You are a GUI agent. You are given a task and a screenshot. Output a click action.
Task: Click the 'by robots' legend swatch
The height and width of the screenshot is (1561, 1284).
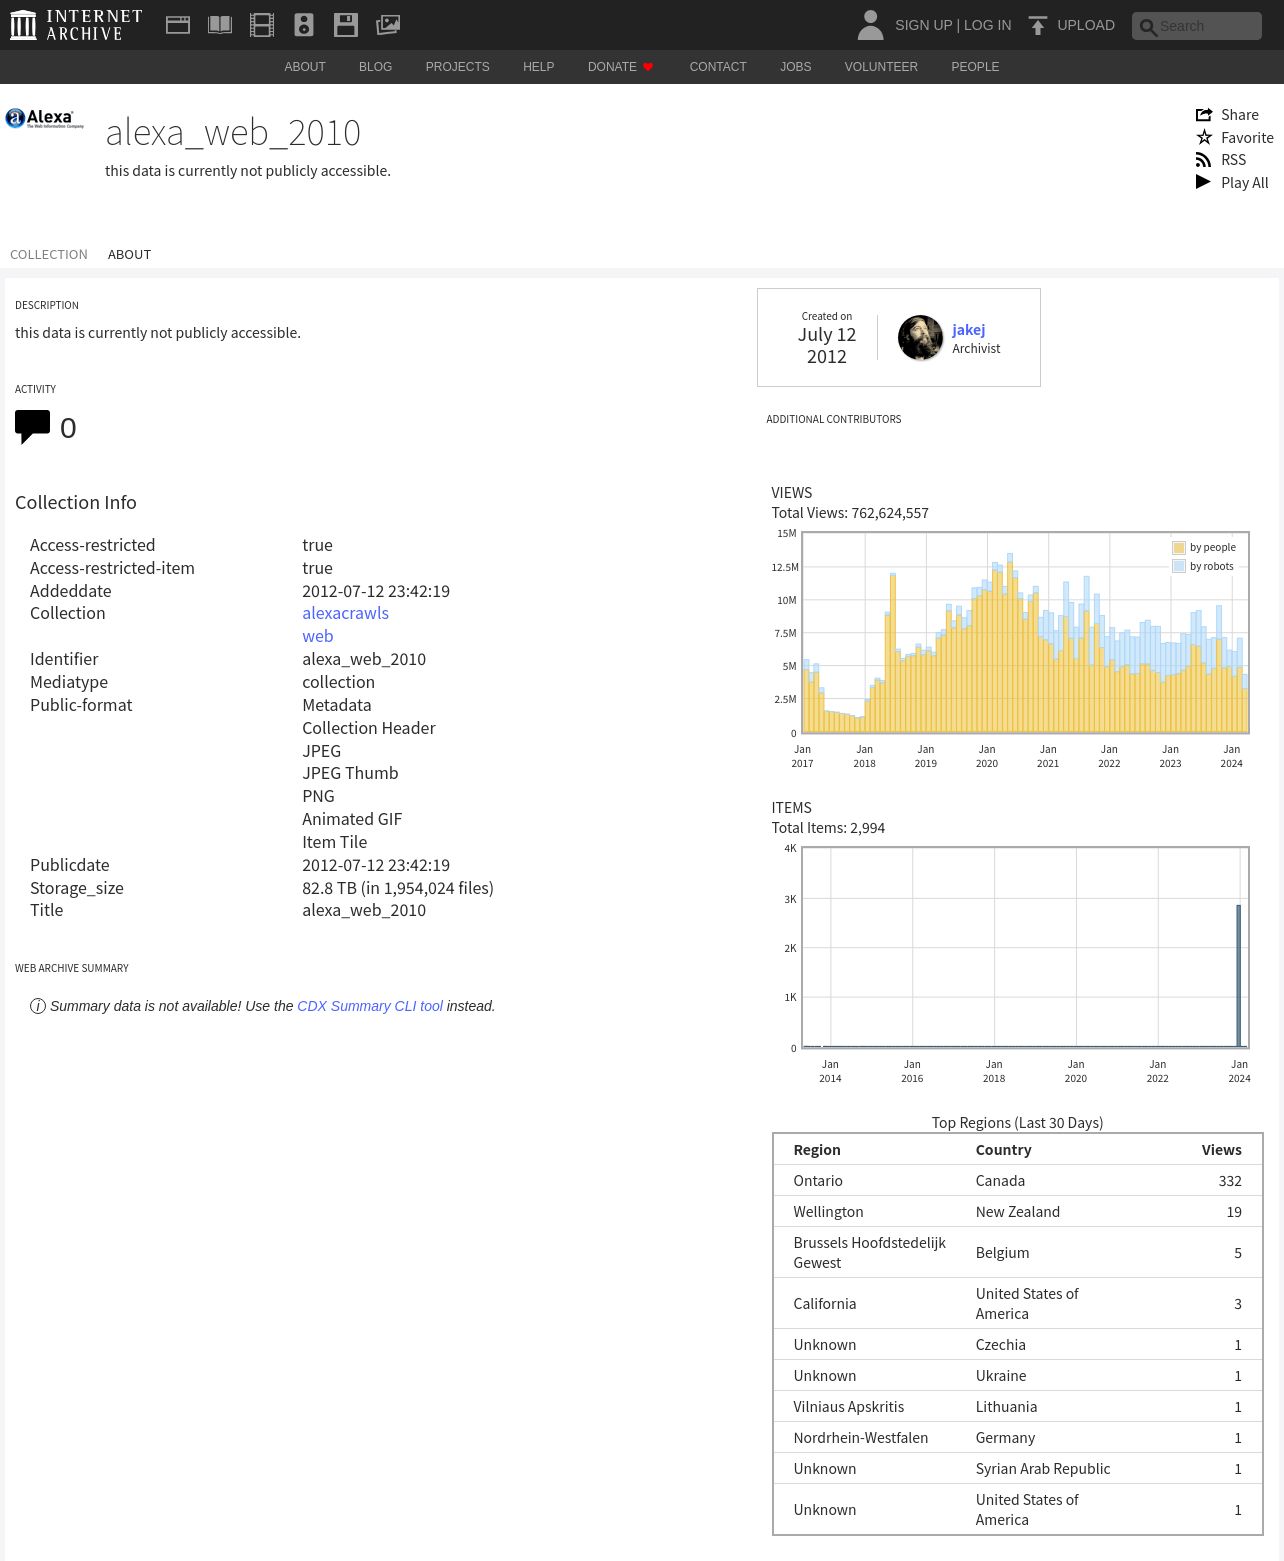tap(1179, 566)
